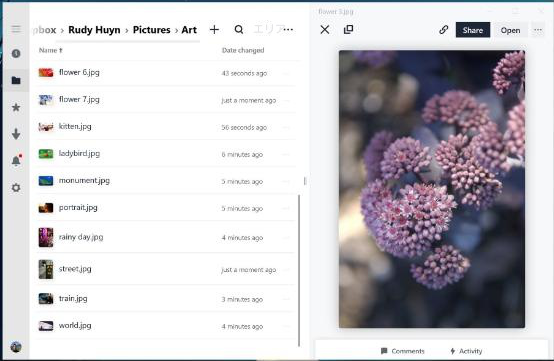Select the rainy day.jpg file

coord(165,237)
